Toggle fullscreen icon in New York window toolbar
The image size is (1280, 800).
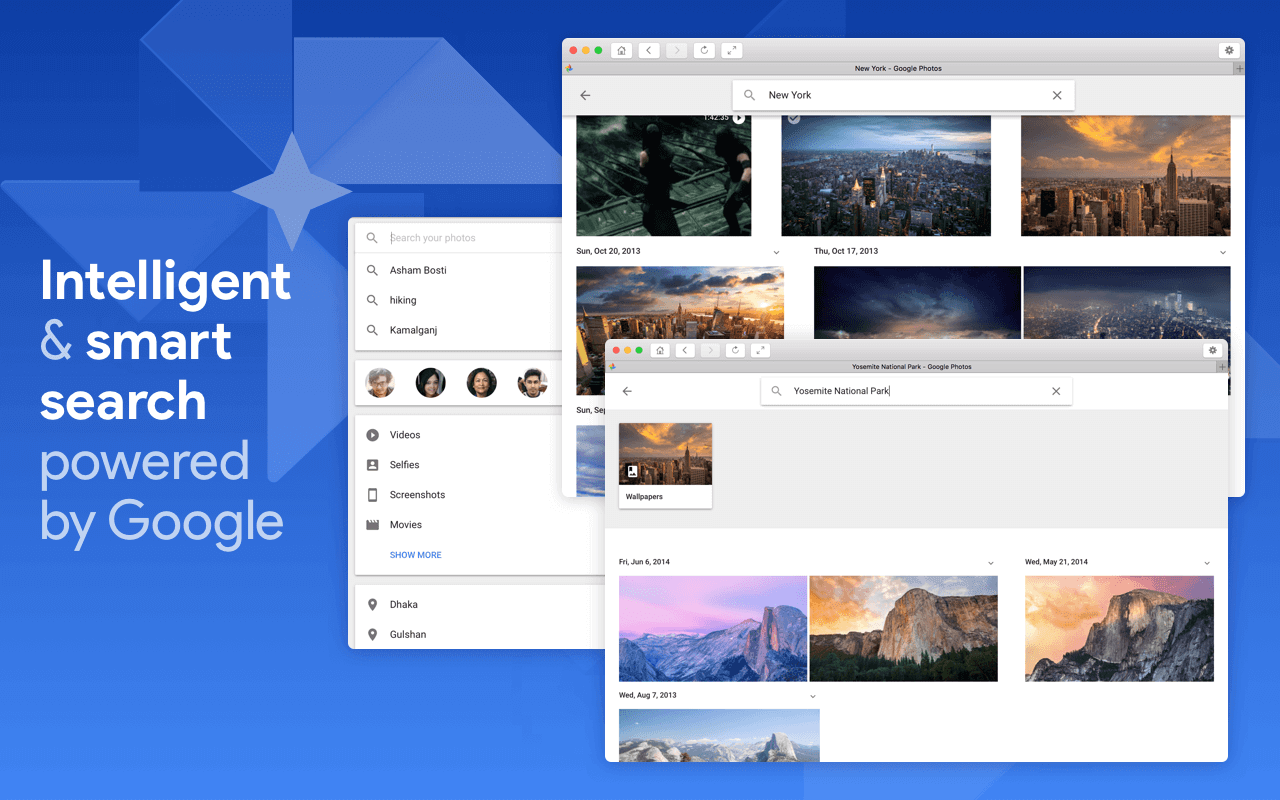click(732, 50)
